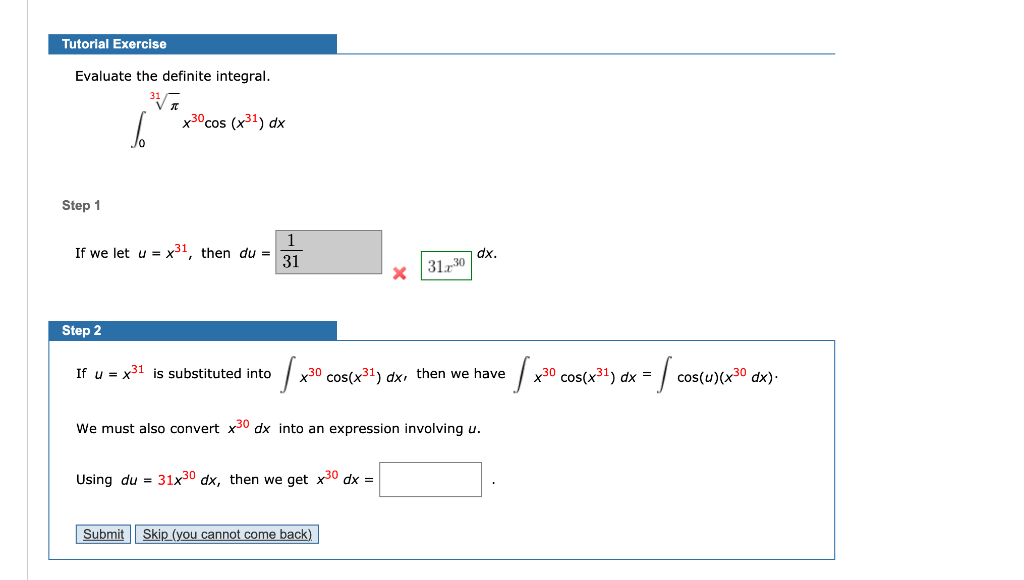
Task: Click the red X incorrect-answer indicator
Action: pos(400,272)
